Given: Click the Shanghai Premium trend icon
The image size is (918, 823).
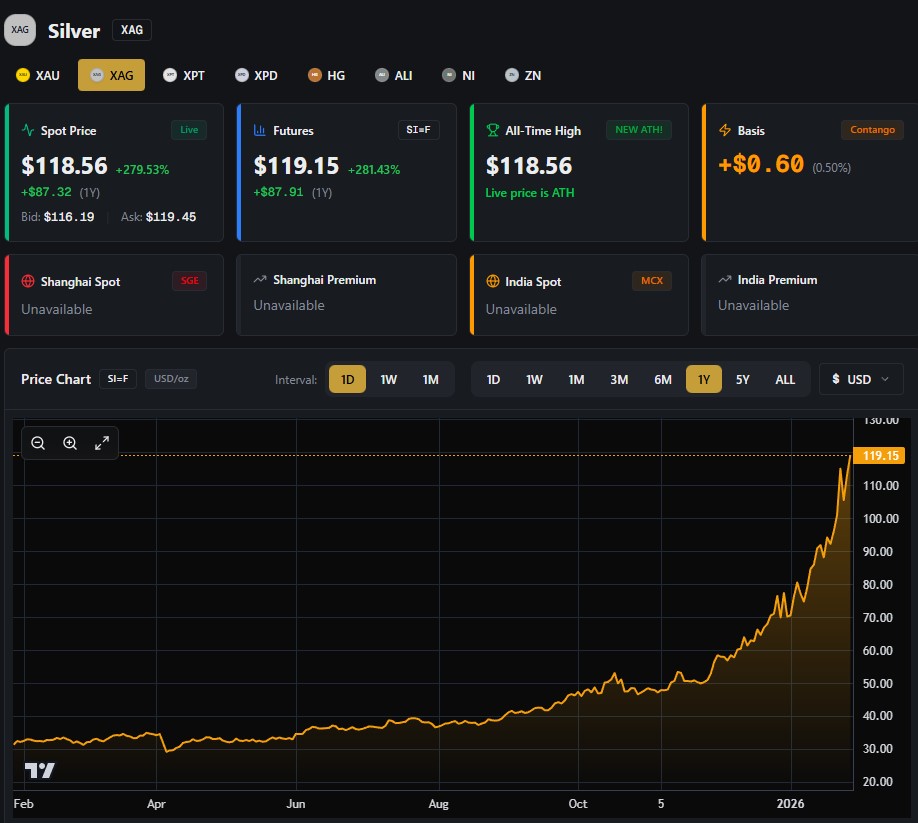Looking at the screenshot, I should [260, 280].
